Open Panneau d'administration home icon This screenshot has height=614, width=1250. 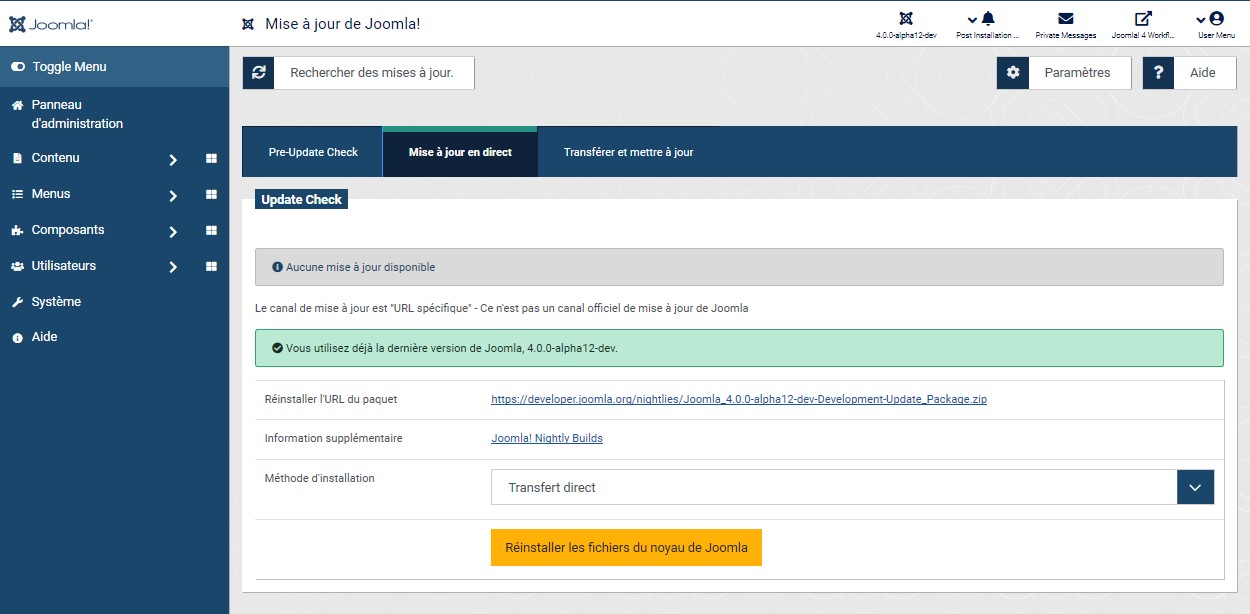pyautogui.click(x=17, y=105)
